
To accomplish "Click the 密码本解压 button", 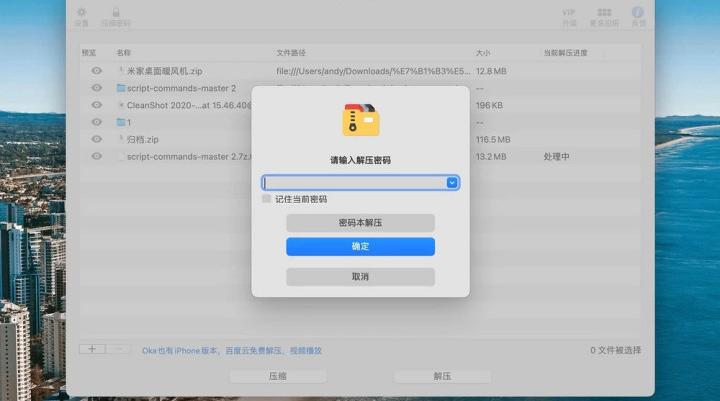I will (360, 223).
